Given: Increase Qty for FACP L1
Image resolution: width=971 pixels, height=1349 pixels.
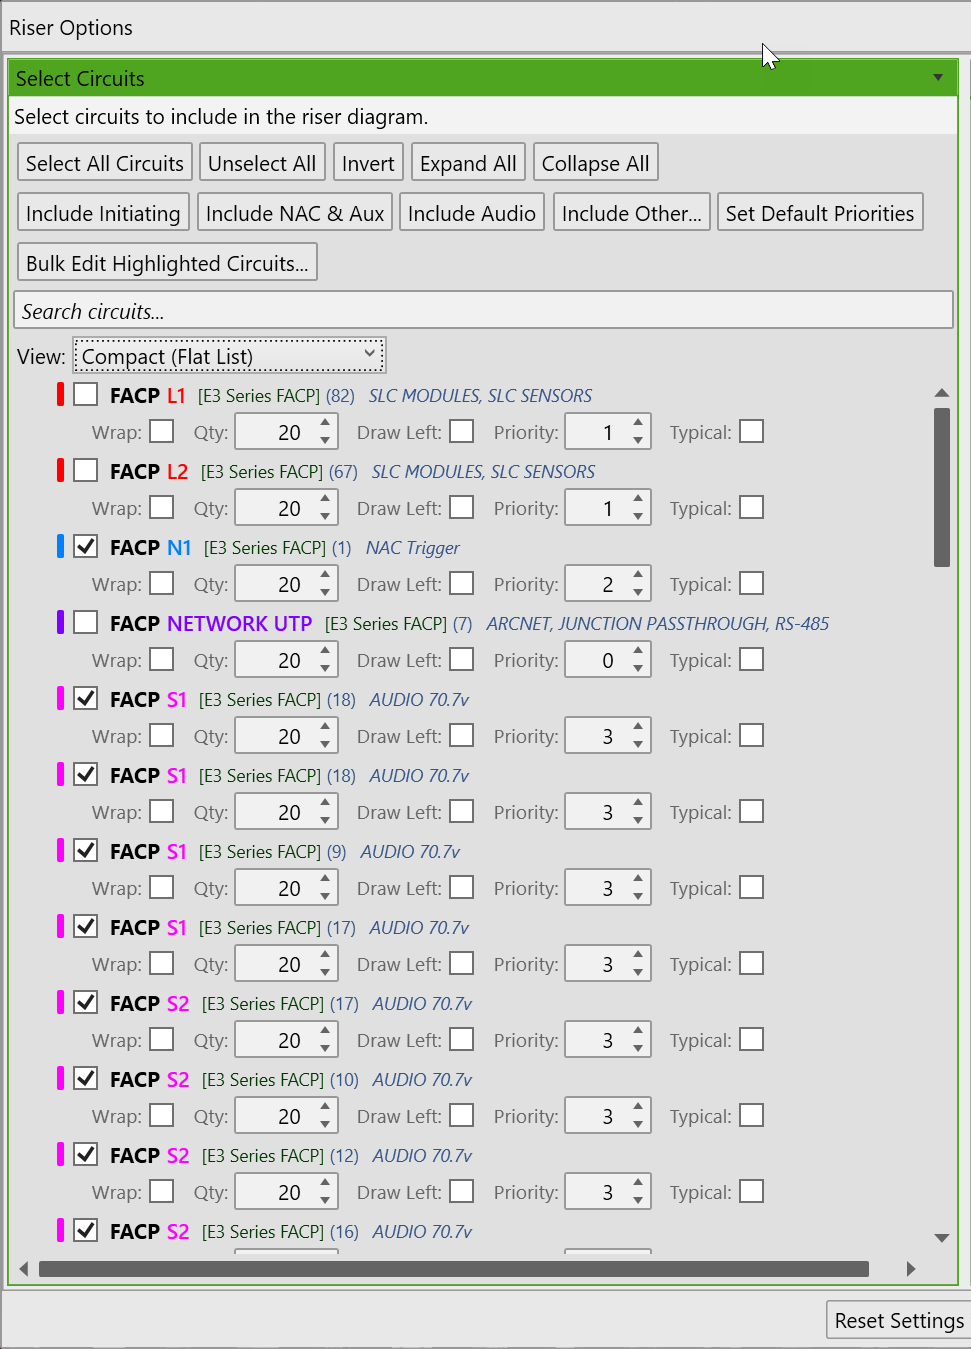Looking at the screenshot, I should tap(325, 423).
